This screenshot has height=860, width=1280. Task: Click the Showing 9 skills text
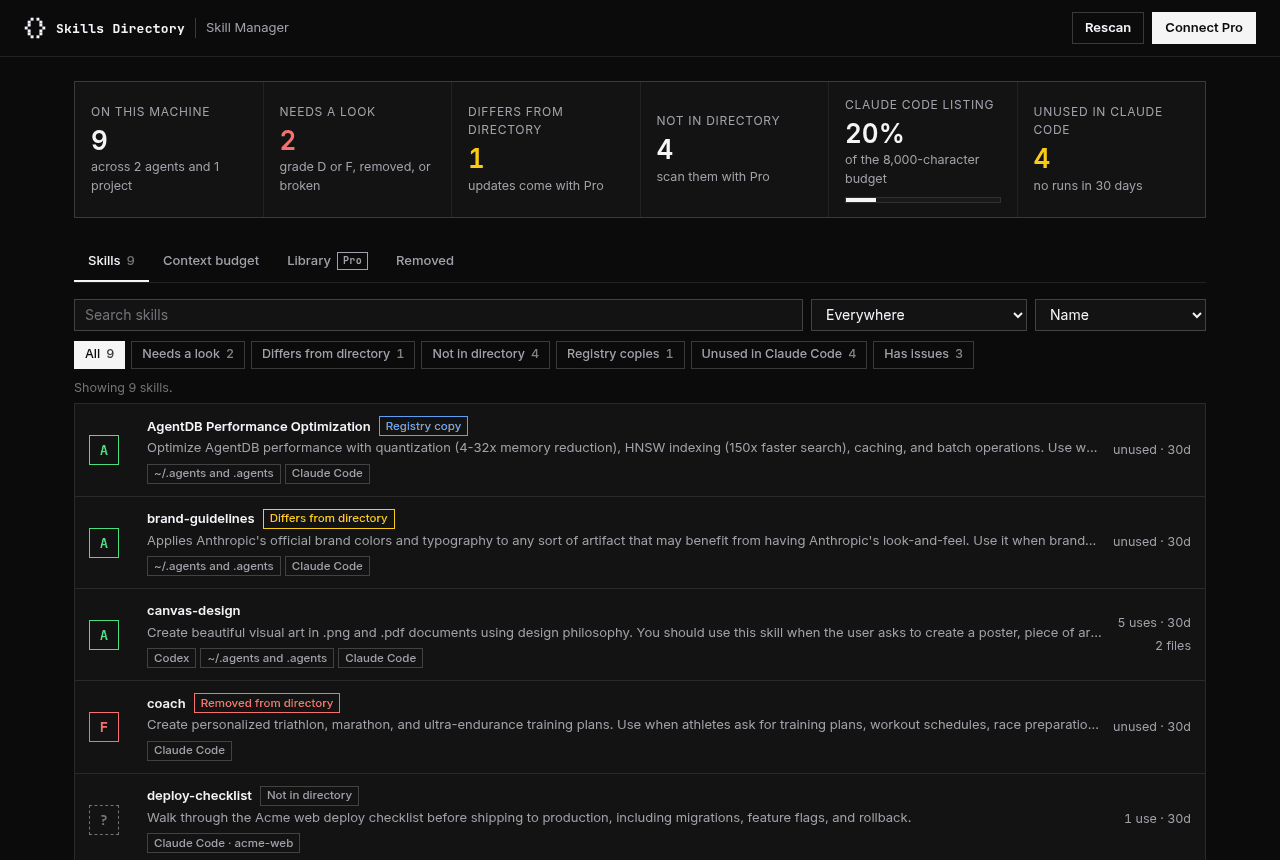click(123, 388)
